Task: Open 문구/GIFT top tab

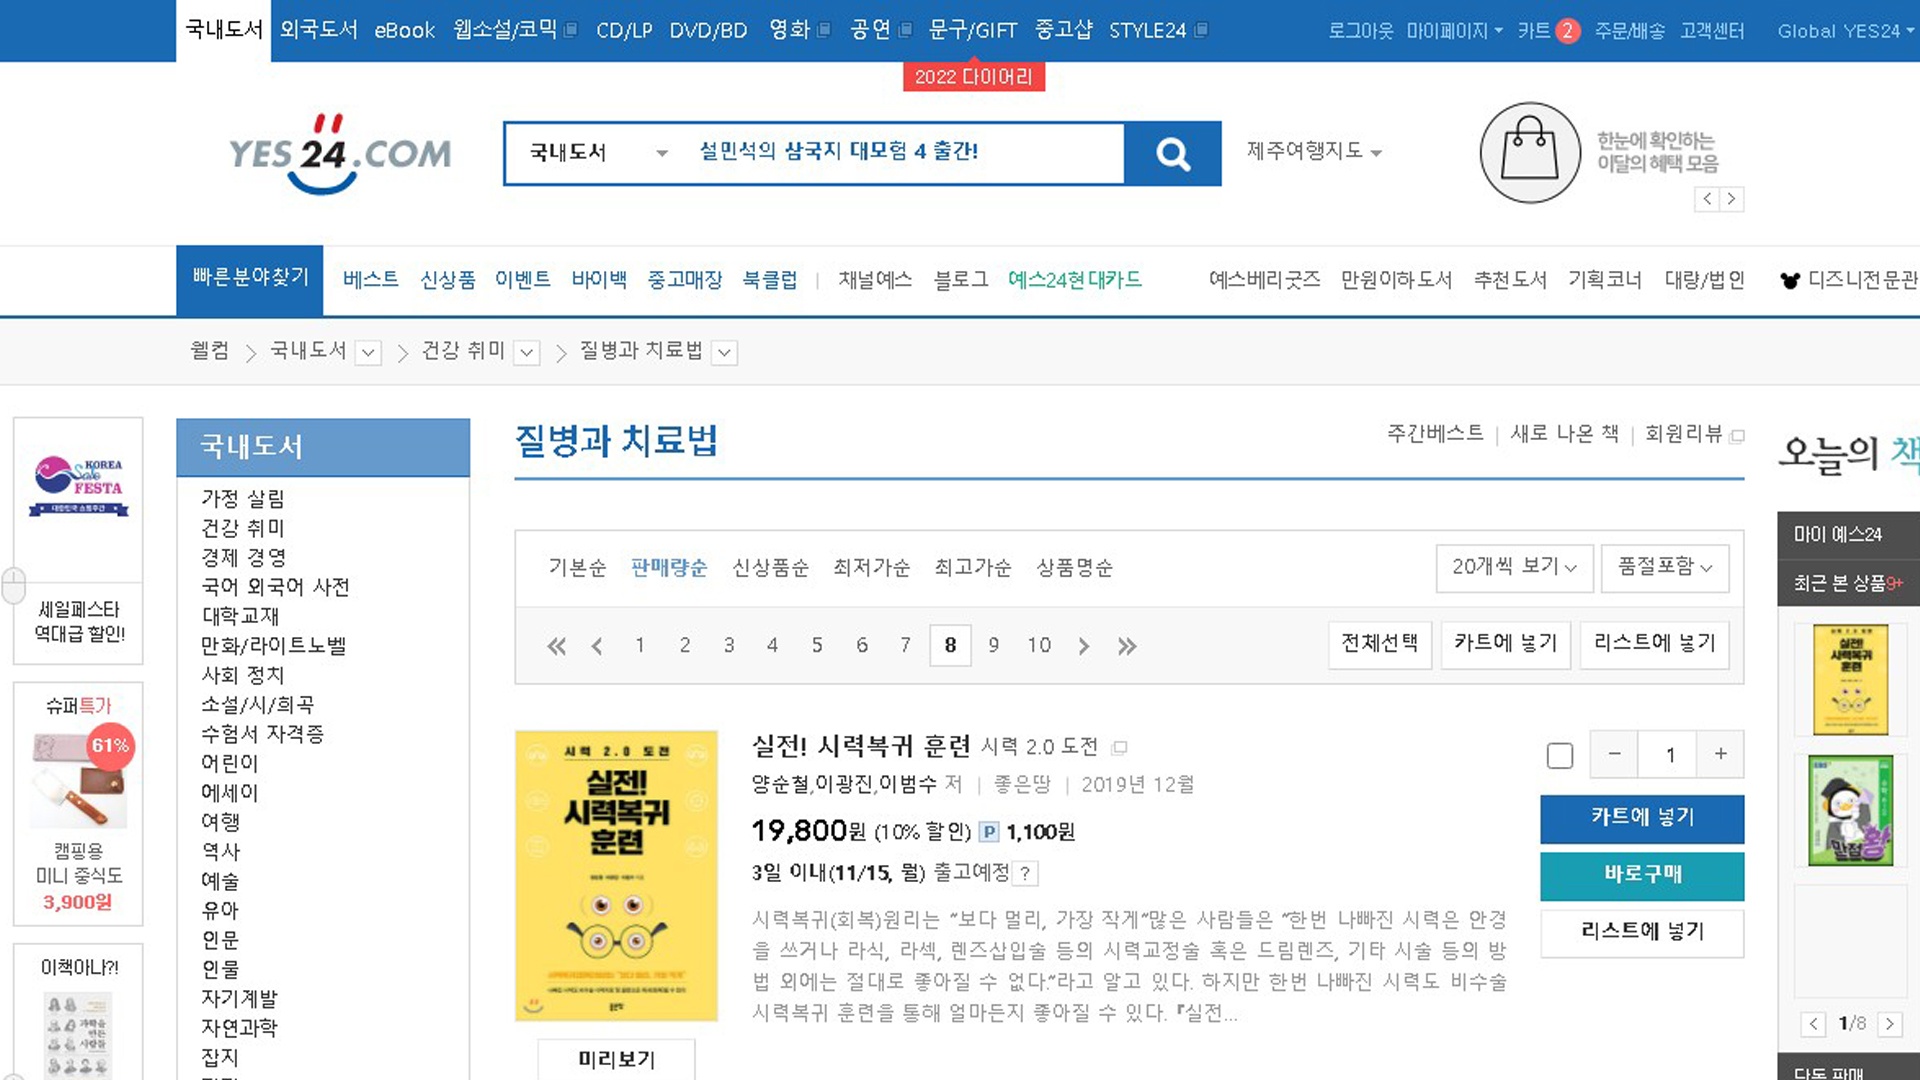Action: (x=972, y=31)
